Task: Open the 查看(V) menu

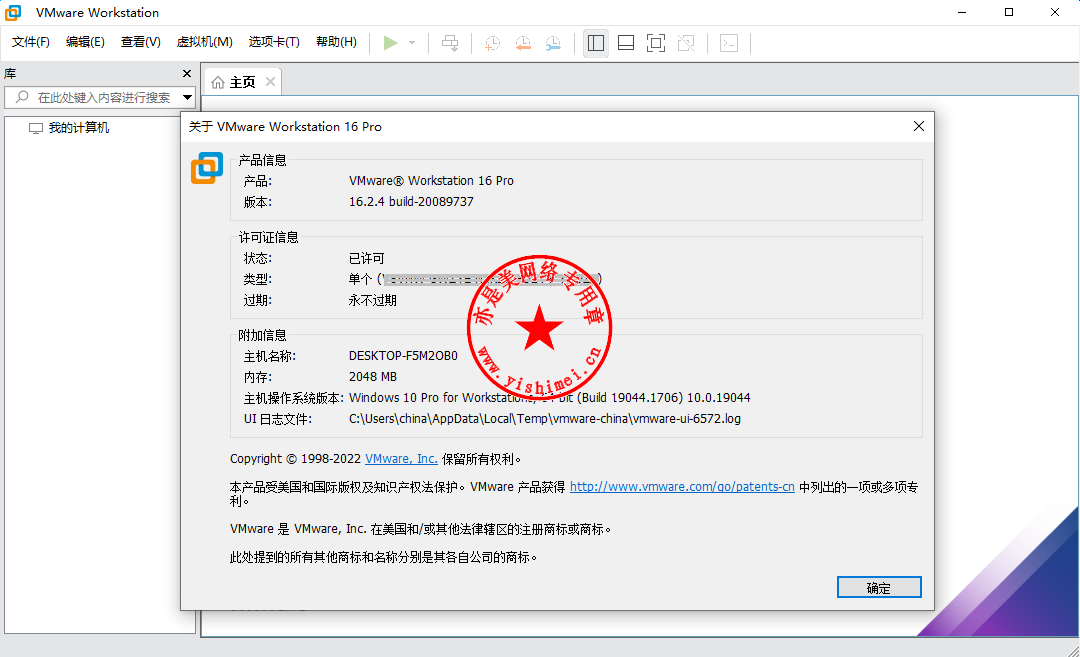Action: tap(141, 42)
